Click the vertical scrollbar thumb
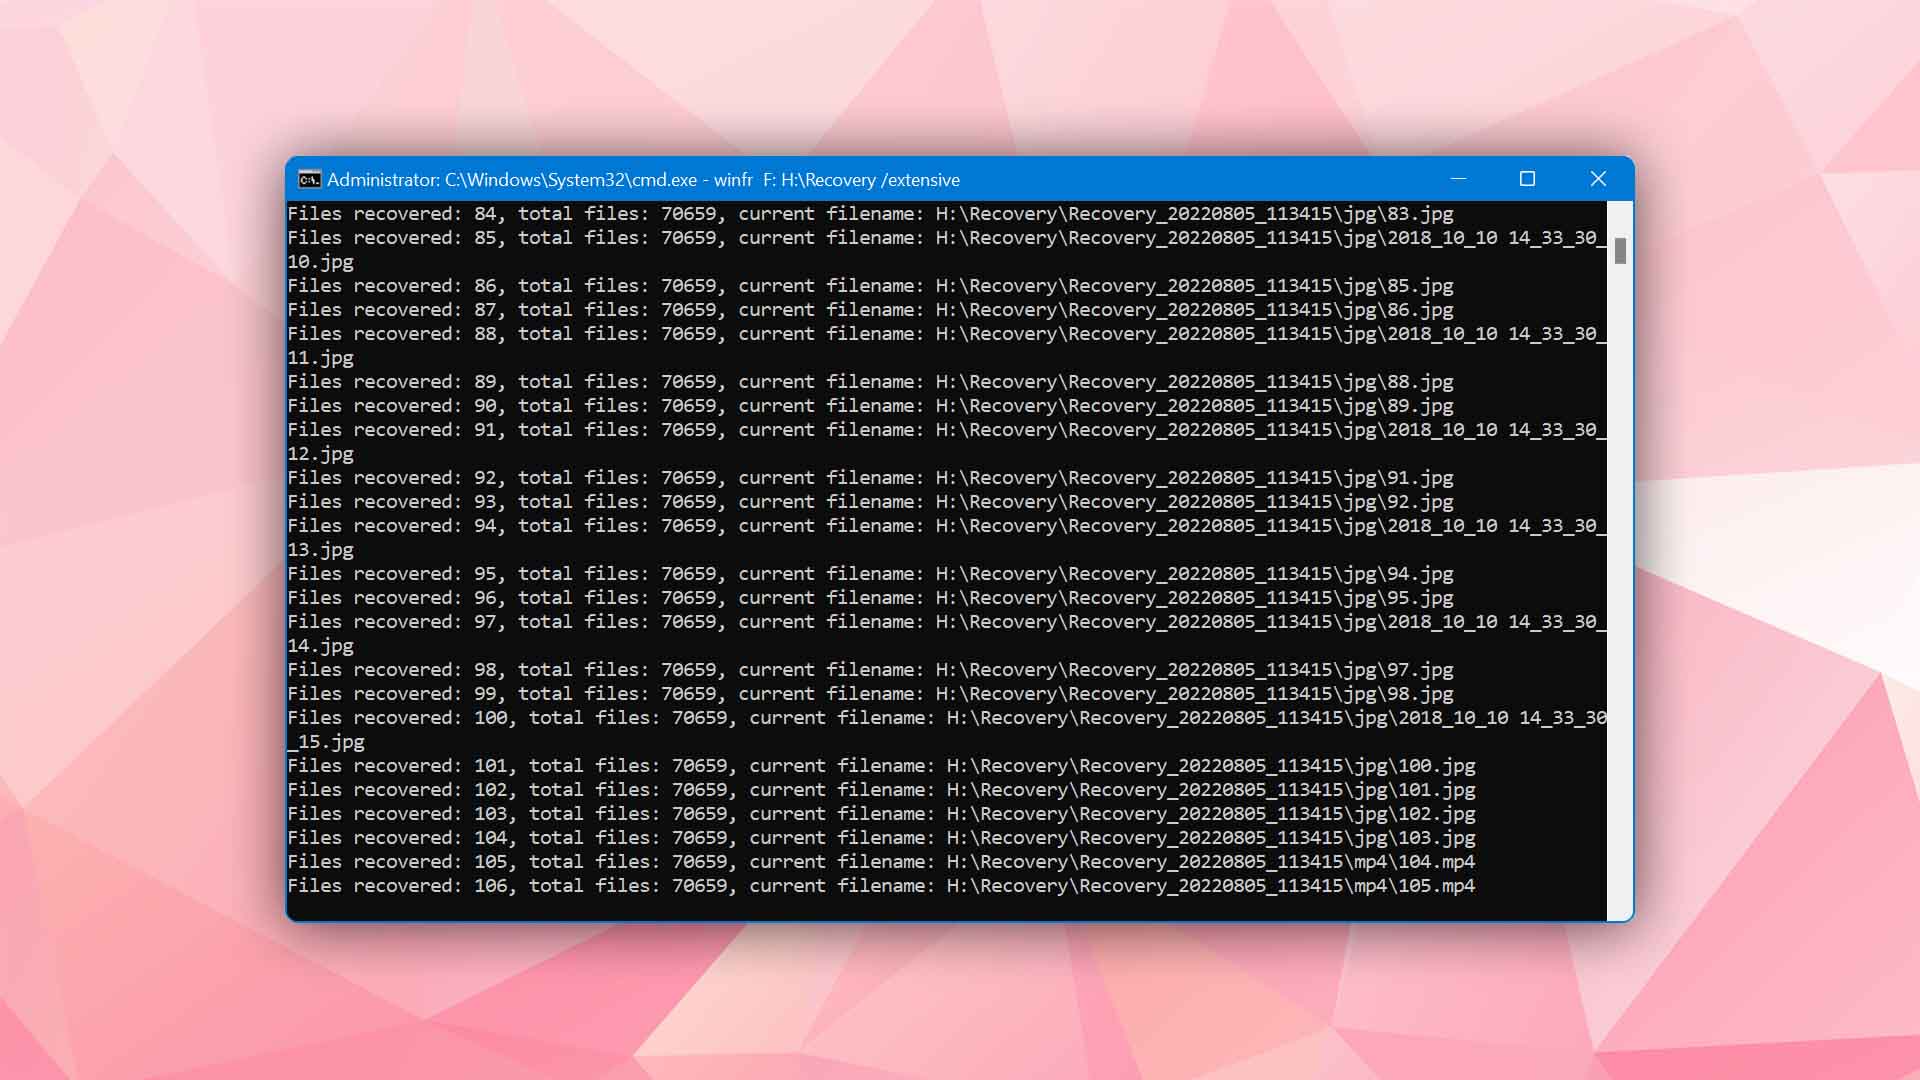Image resolution: width=1920 pixels, height=1080 pixels. coord(1620,251)
